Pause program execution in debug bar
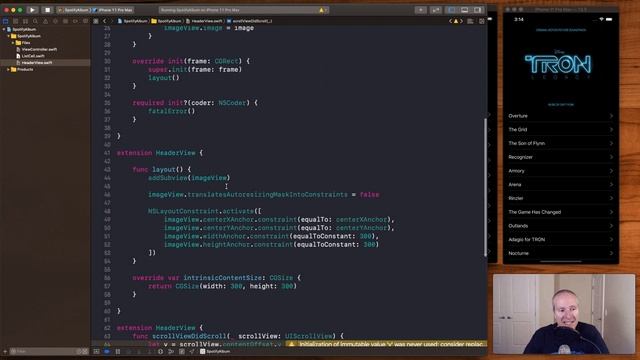 pos(118,351)
